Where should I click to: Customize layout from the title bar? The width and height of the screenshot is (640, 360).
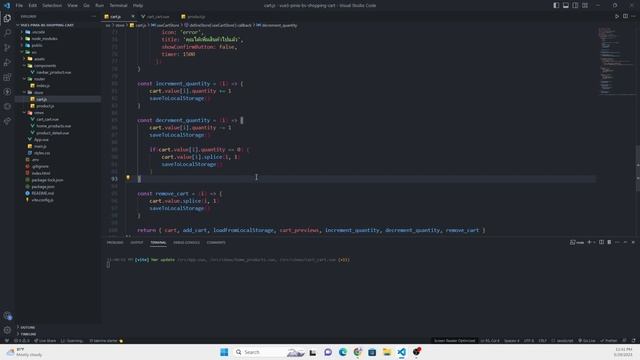click(x=585, y=5)
